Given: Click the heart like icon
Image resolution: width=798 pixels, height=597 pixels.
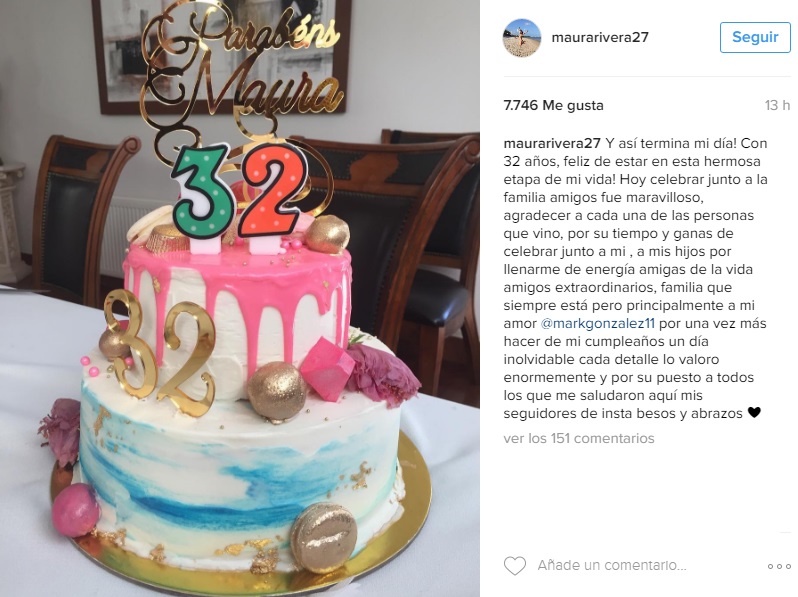Looking at the screenshot, I should click(515, 565).
